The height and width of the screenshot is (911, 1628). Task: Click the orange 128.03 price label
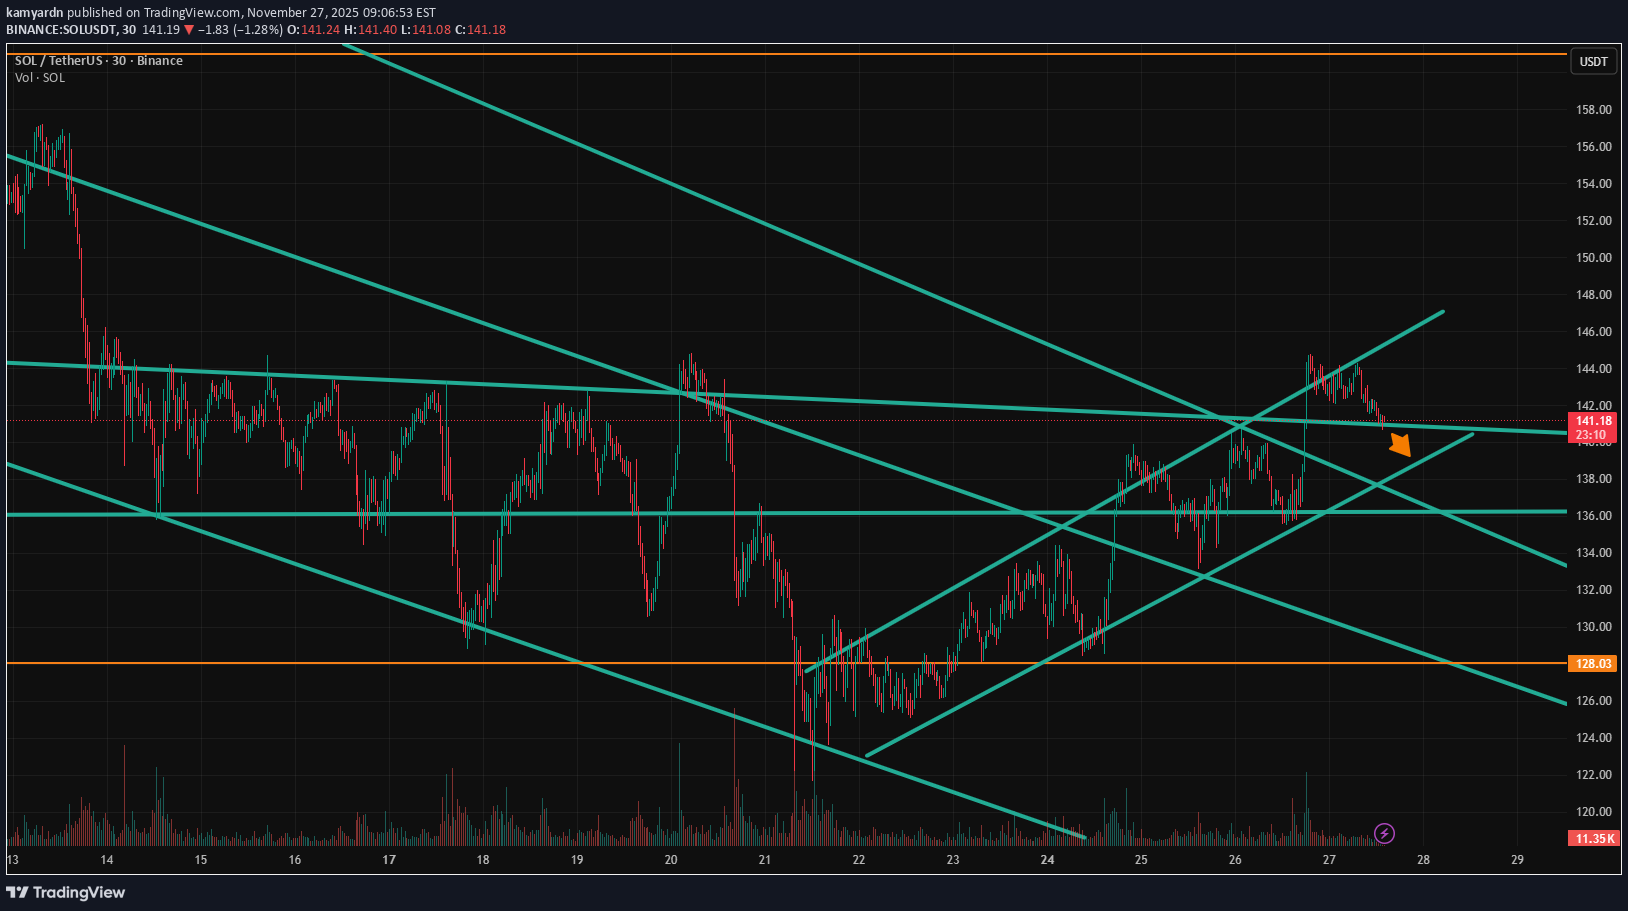coord(1593,664)
